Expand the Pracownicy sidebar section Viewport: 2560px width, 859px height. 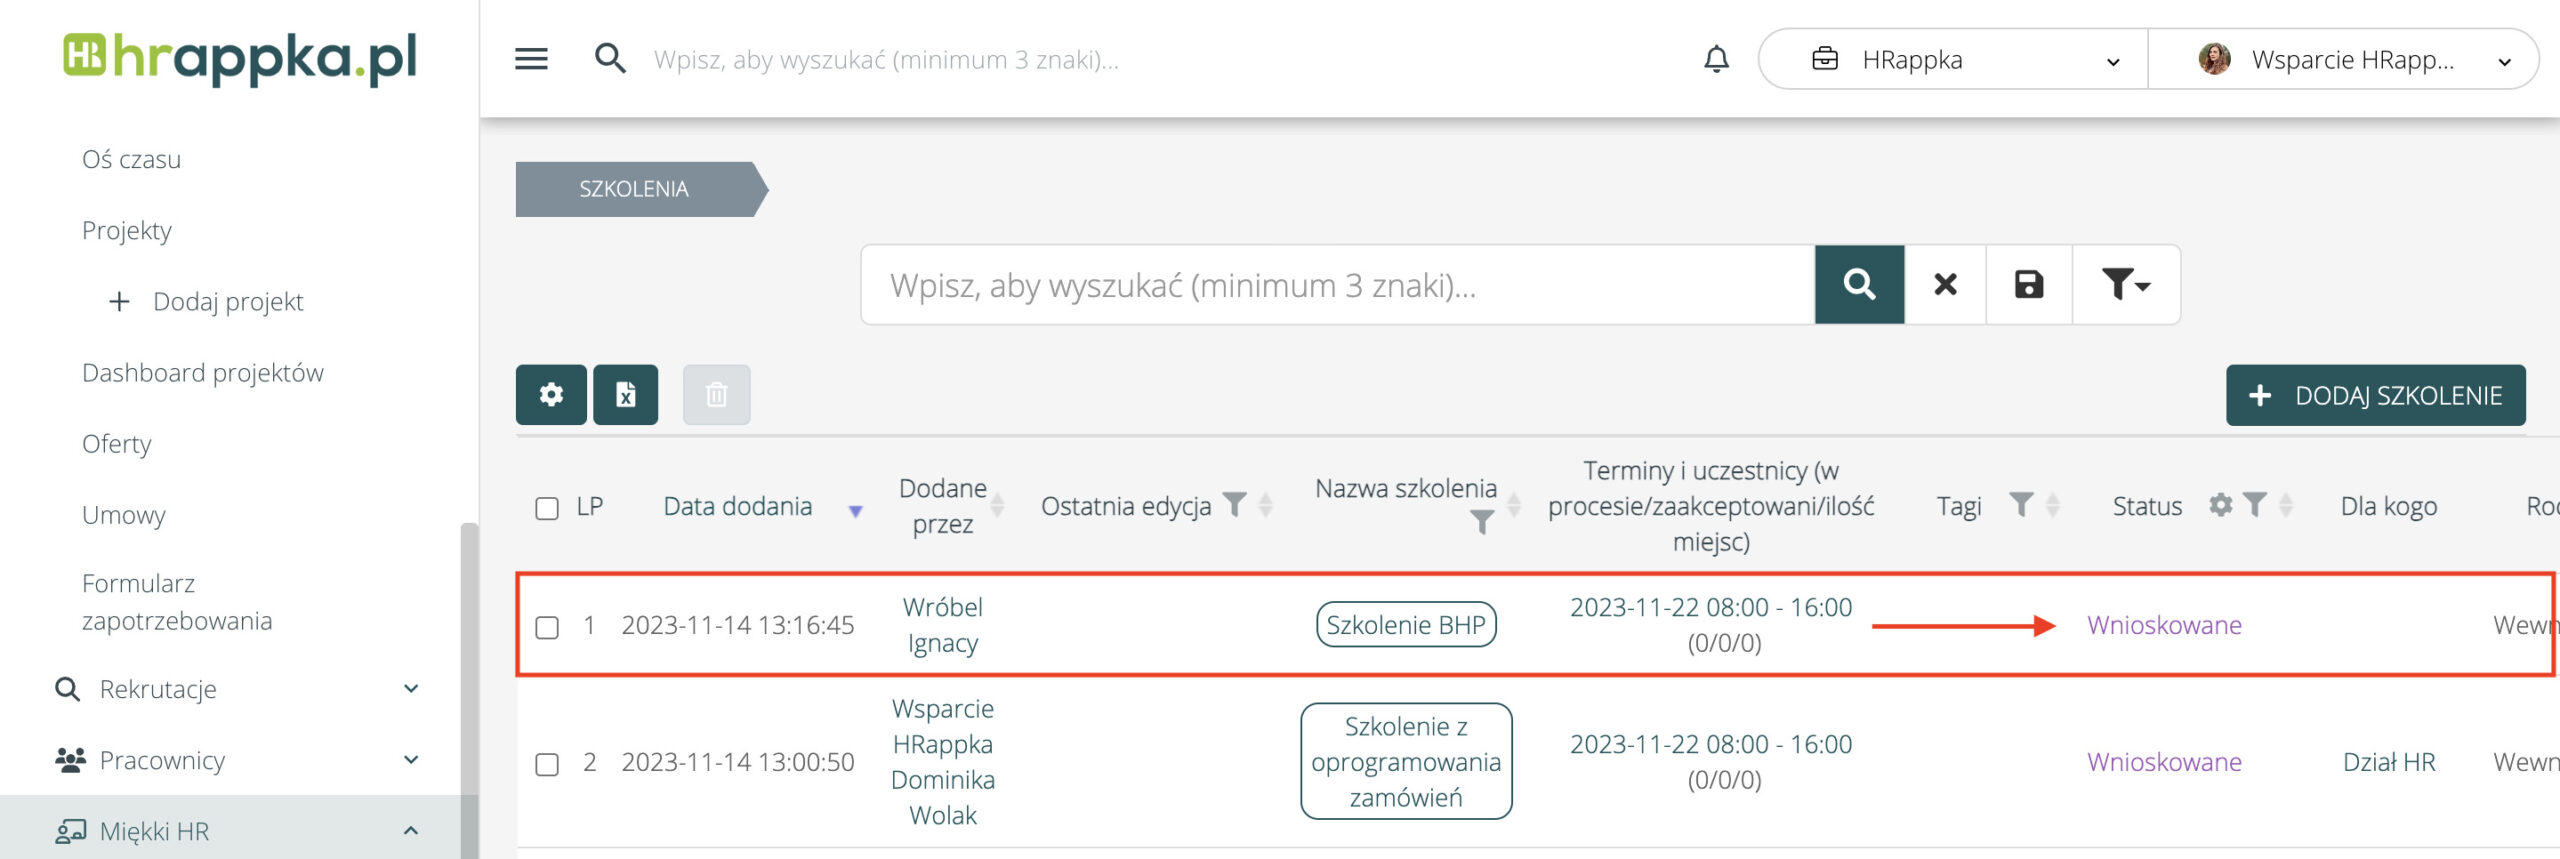pos(411,760)
